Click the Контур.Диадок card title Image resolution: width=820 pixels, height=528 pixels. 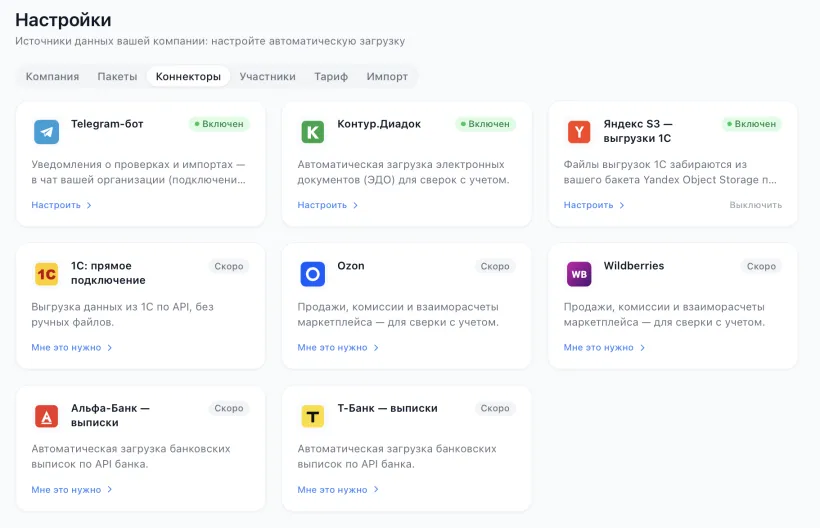[379, 124]
